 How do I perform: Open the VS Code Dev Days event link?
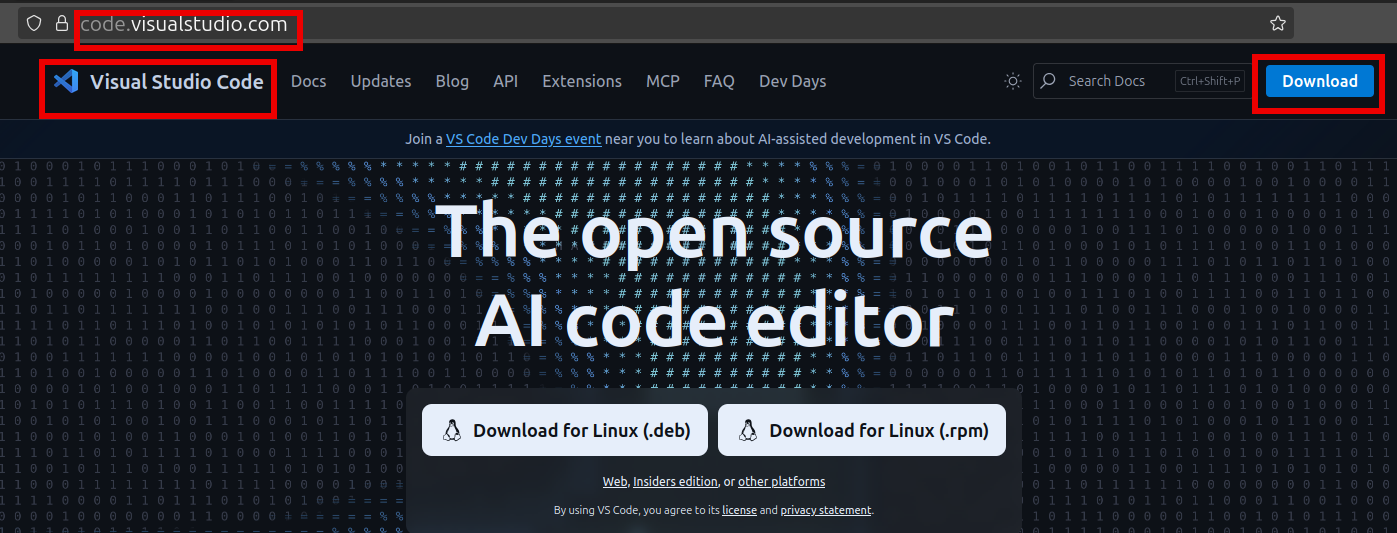524,139
